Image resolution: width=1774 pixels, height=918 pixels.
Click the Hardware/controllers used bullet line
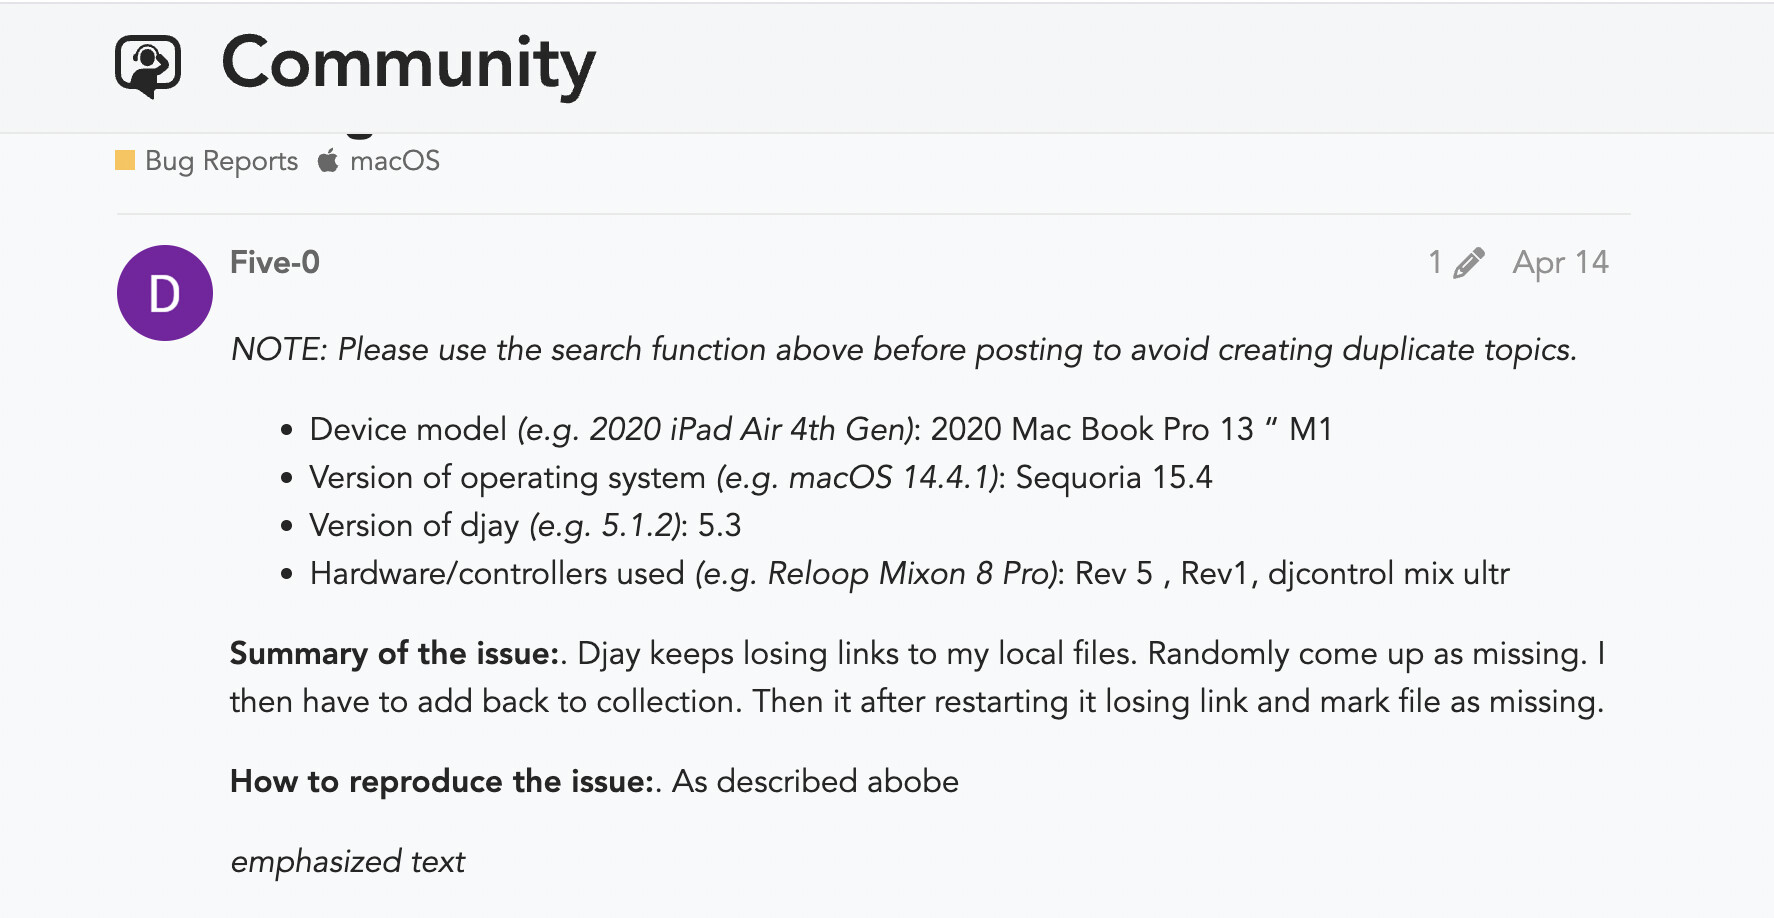tap(909, 573)
